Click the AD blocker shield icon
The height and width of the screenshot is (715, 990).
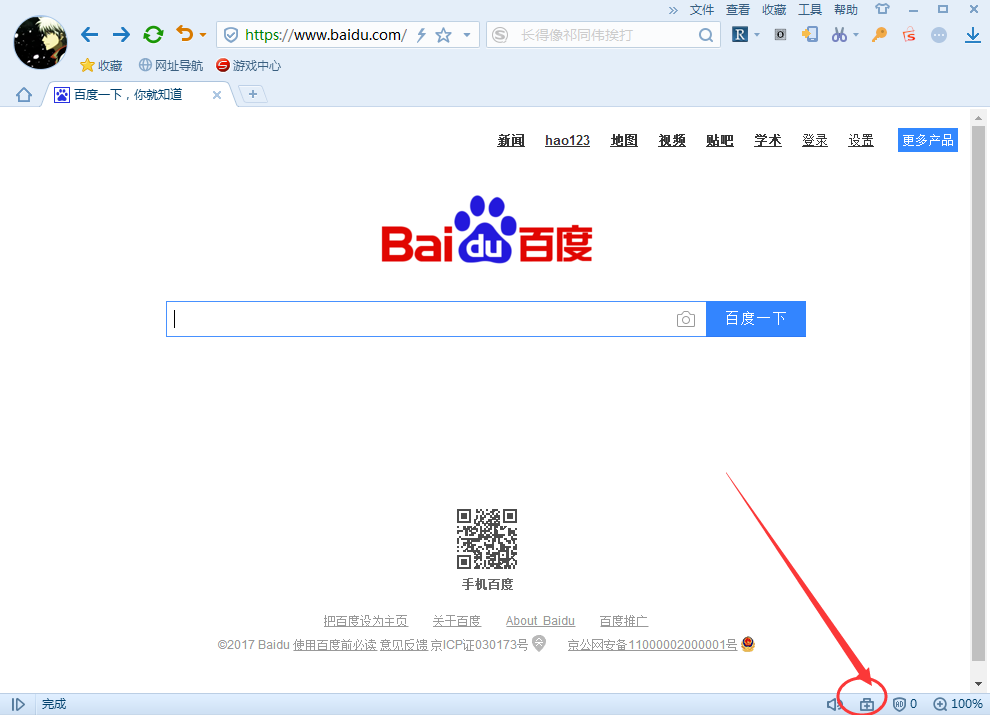pos(900,704)
